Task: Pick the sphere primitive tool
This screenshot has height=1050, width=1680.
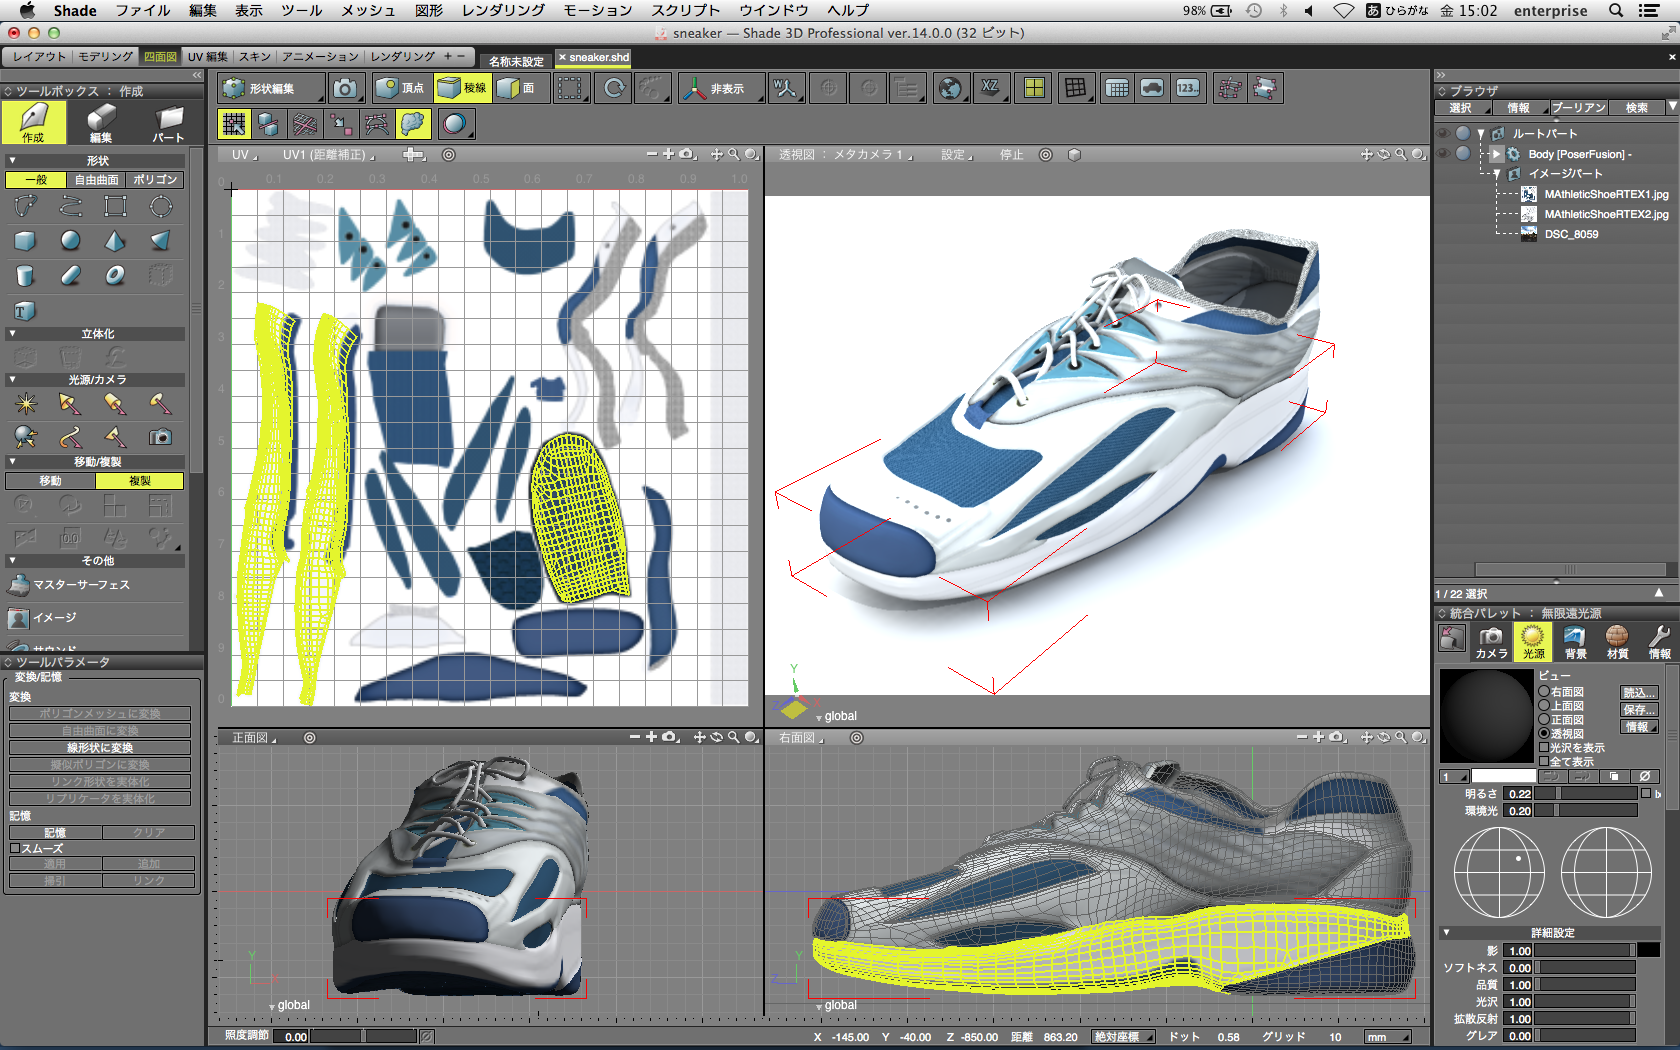Action: coord(70,241)
